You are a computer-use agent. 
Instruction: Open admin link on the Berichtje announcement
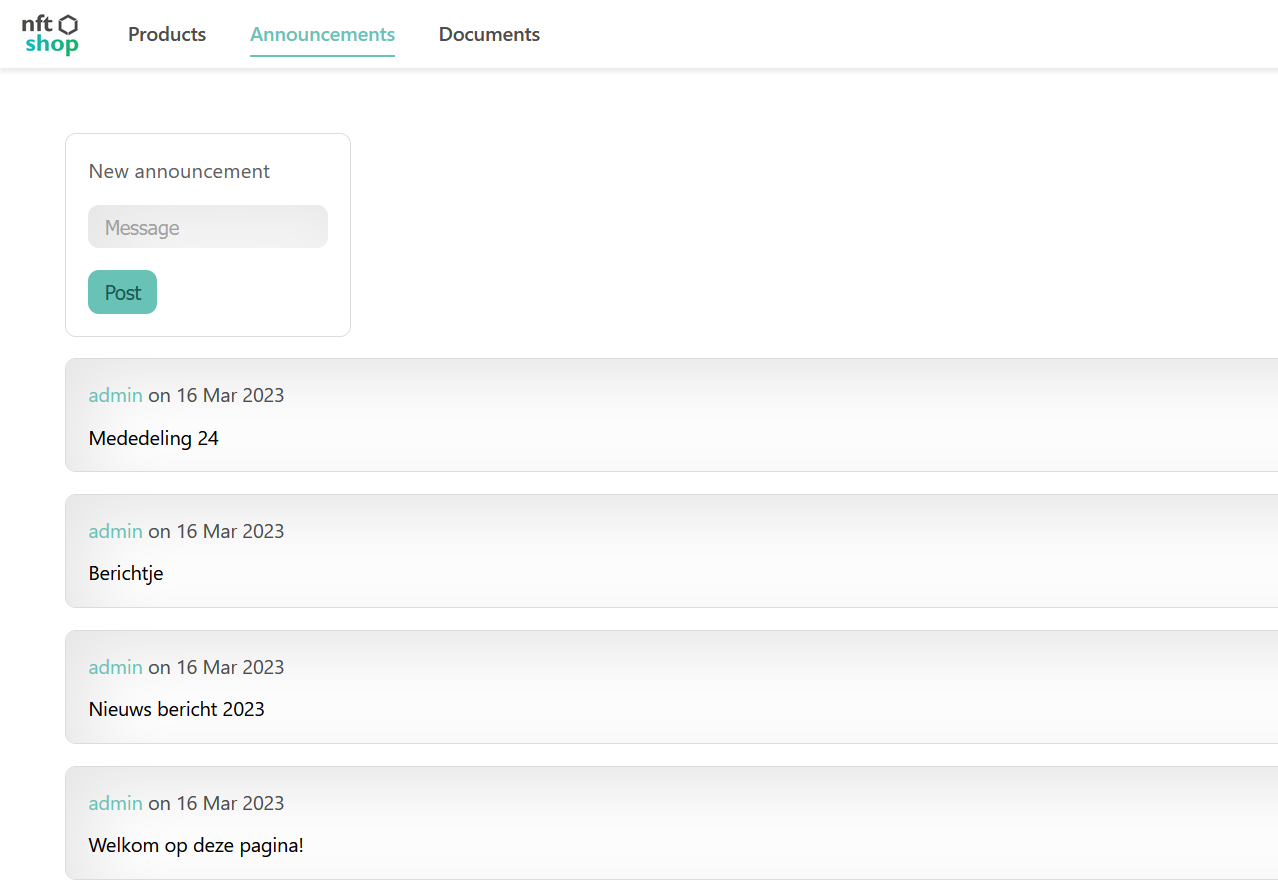pyautogui.click(x=115, y=531)
